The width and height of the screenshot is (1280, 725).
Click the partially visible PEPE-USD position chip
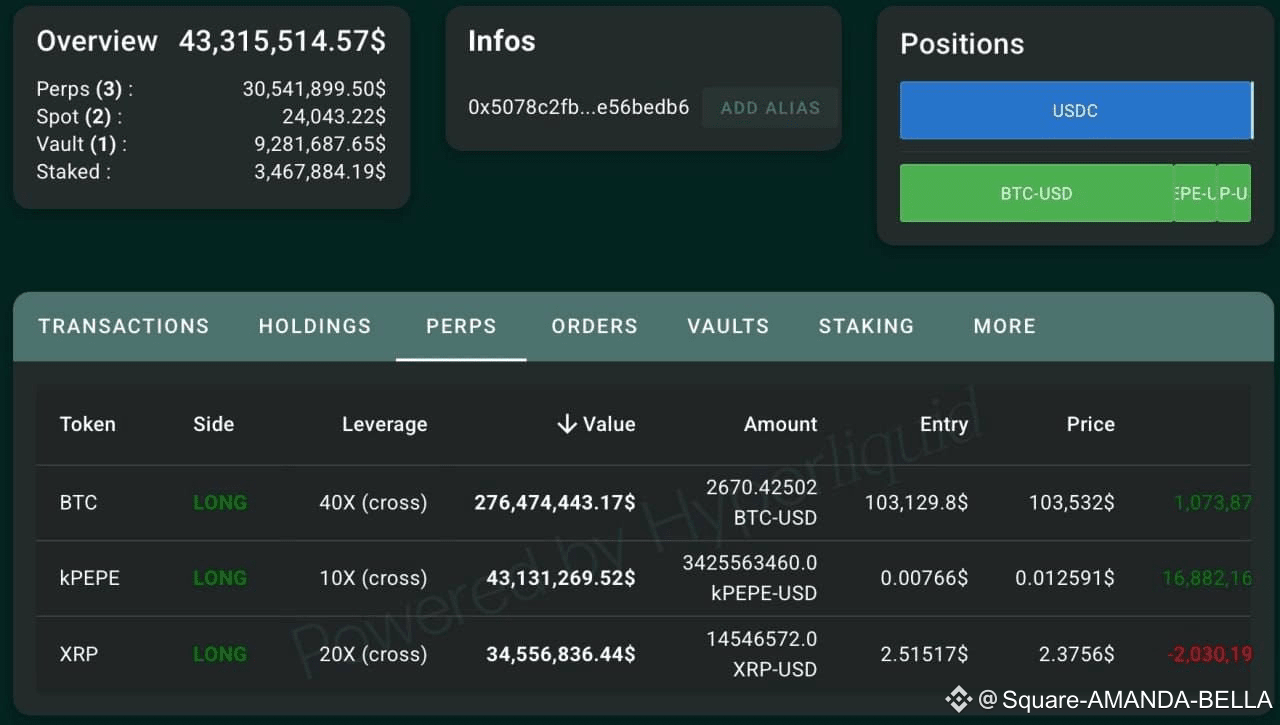coord(1194,193)
